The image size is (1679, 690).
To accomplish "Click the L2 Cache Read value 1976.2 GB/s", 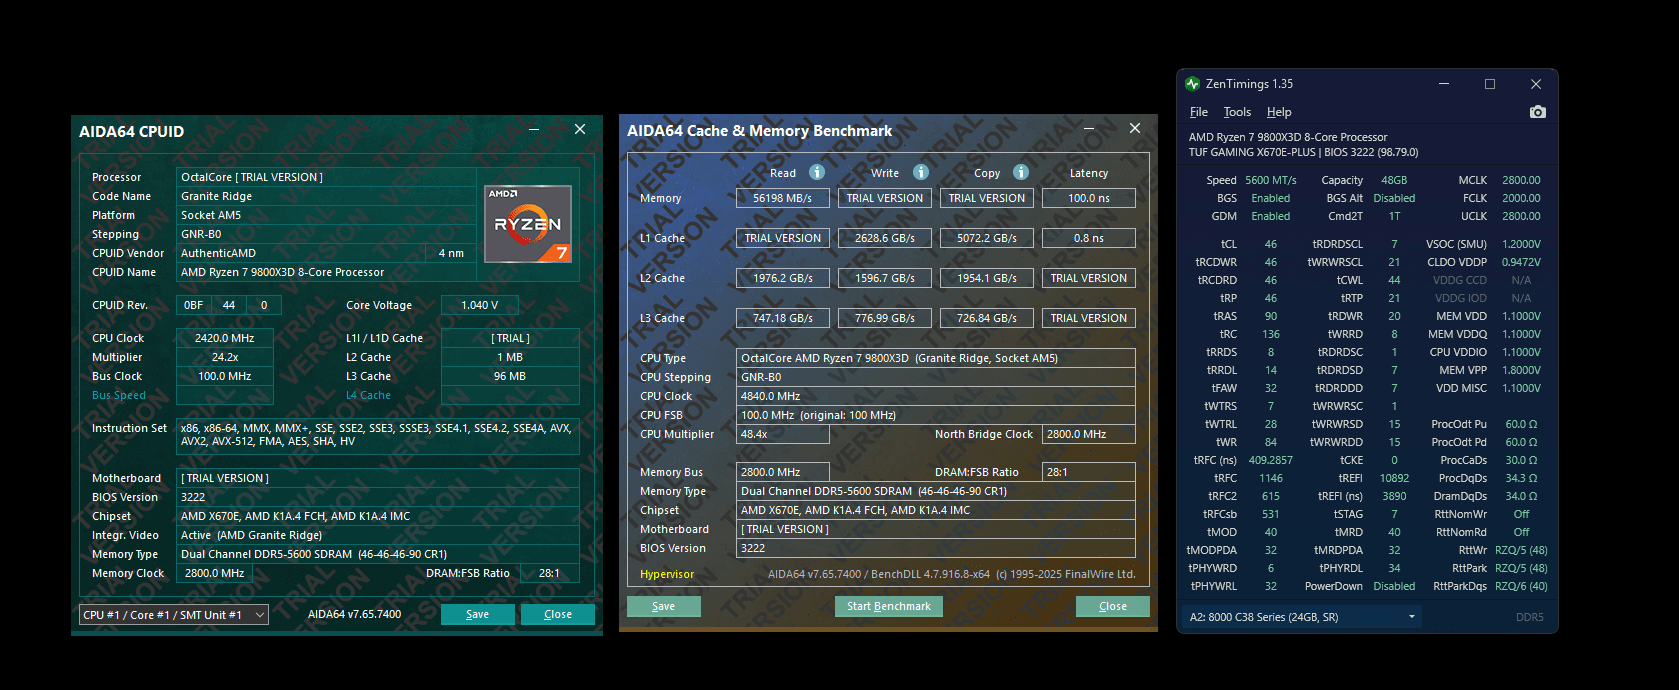I will pyautogui.click(x=783, y=278).
